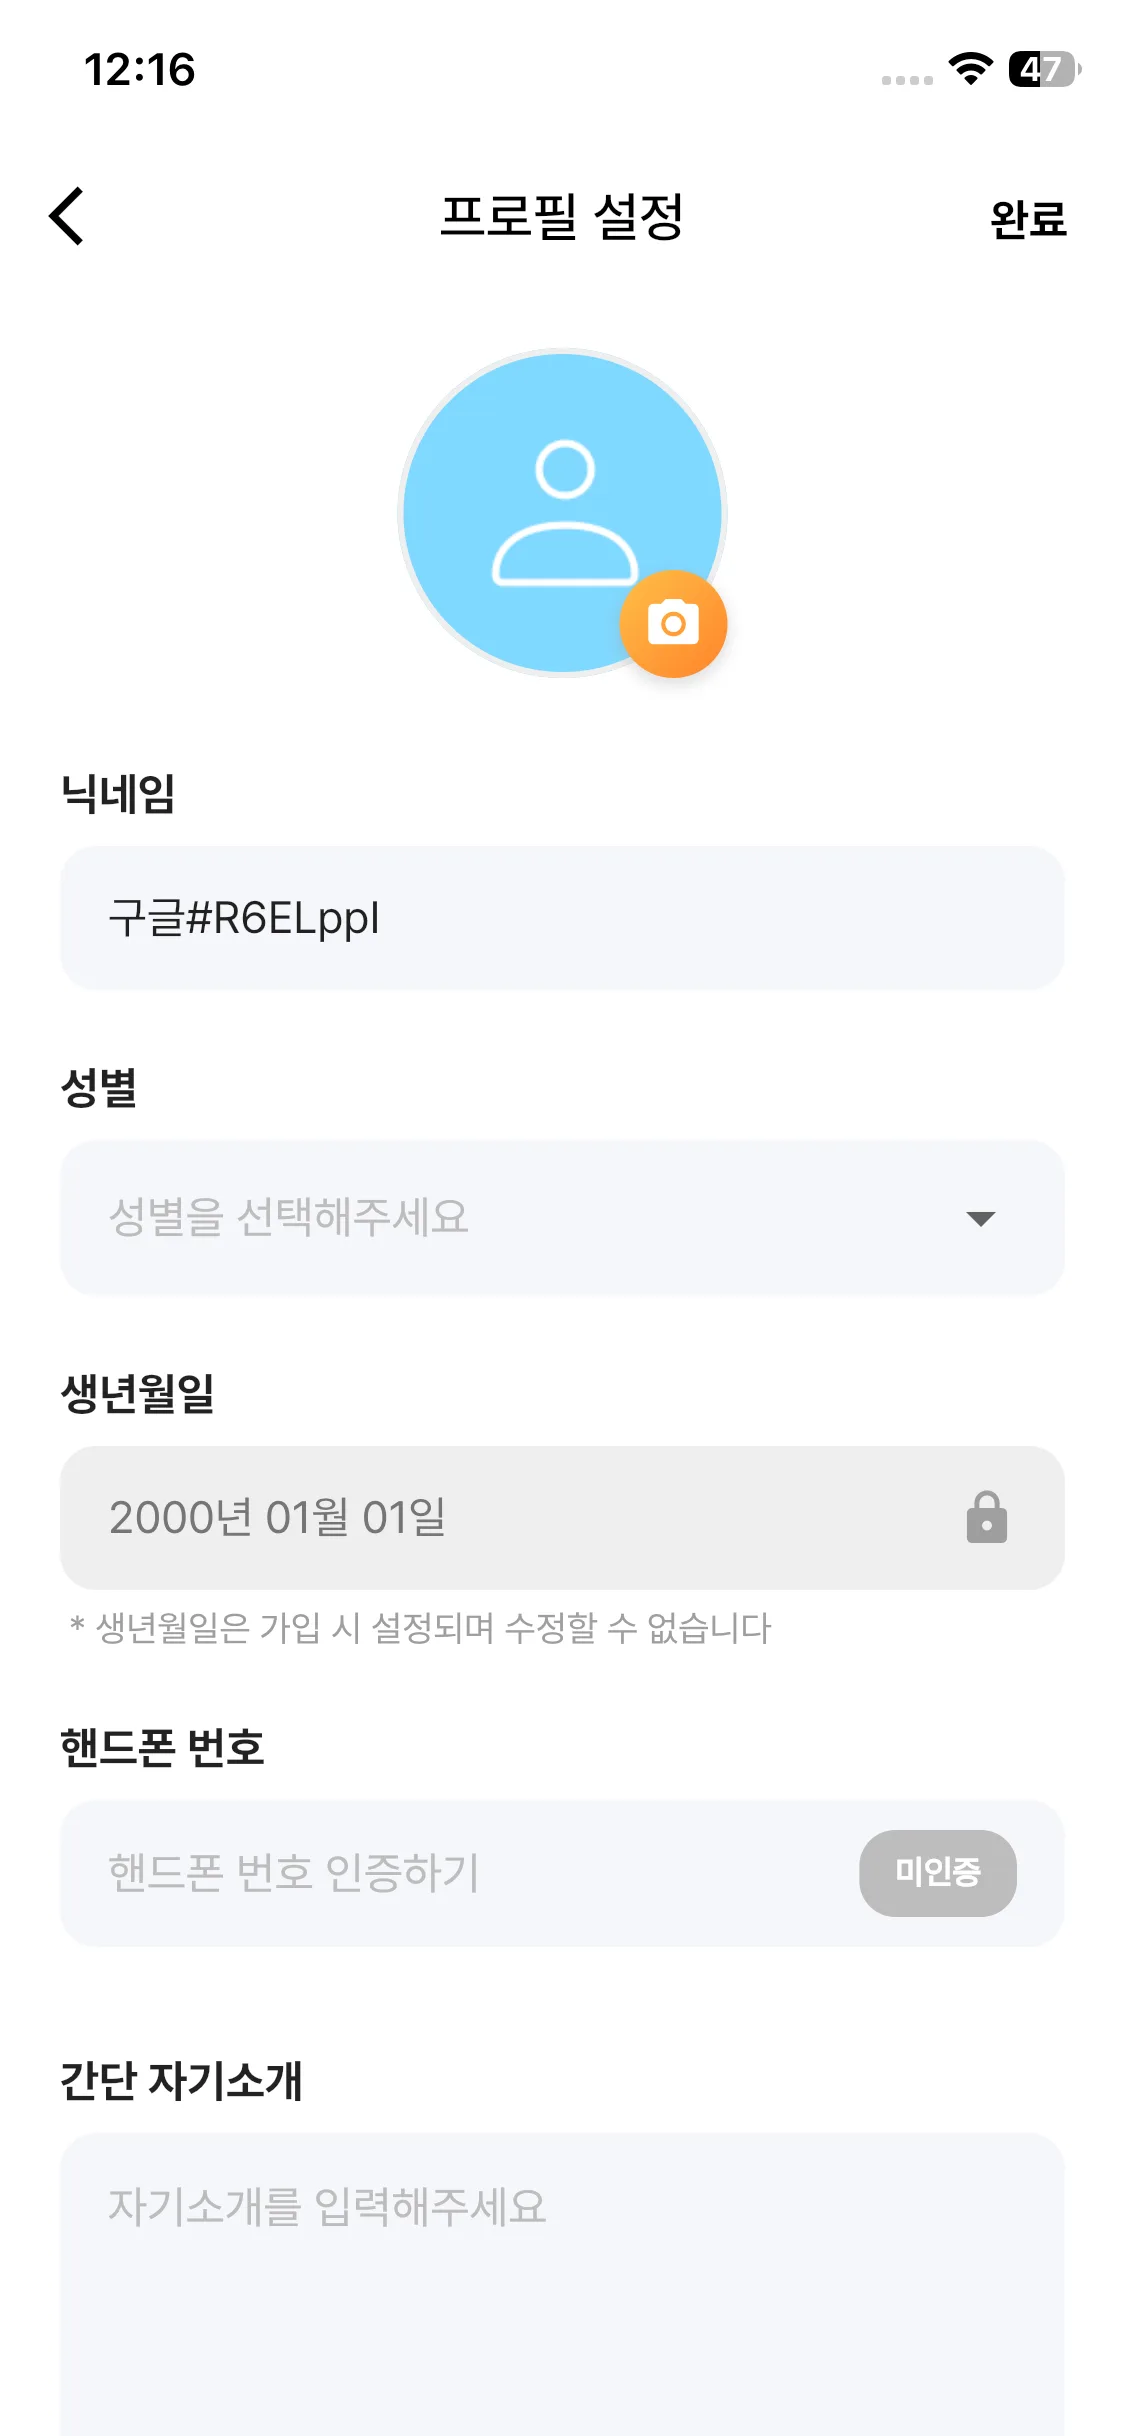Click into the 자기소개를 입력해주세요 text area

562,2280
